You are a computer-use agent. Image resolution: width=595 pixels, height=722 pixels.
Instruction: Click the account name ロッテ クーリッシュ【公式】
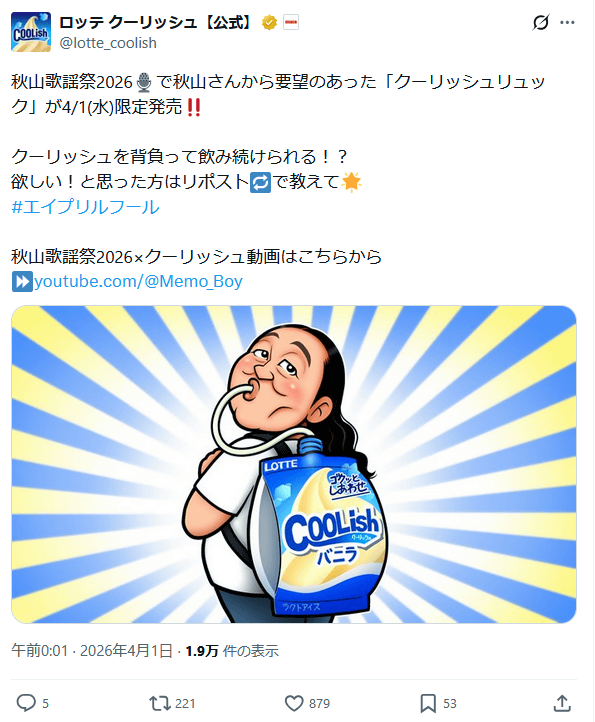click(x=157, y=22)
